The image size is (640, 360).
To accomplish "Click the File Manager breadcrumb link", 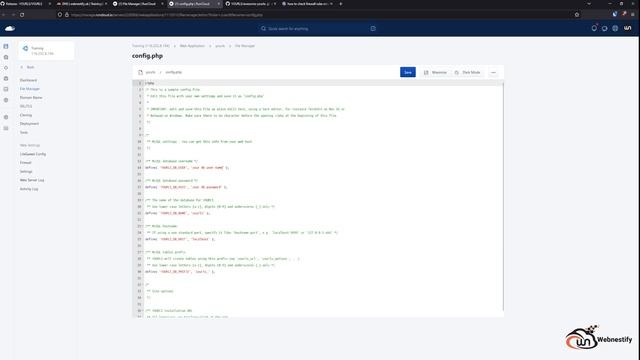I will 244,46.
